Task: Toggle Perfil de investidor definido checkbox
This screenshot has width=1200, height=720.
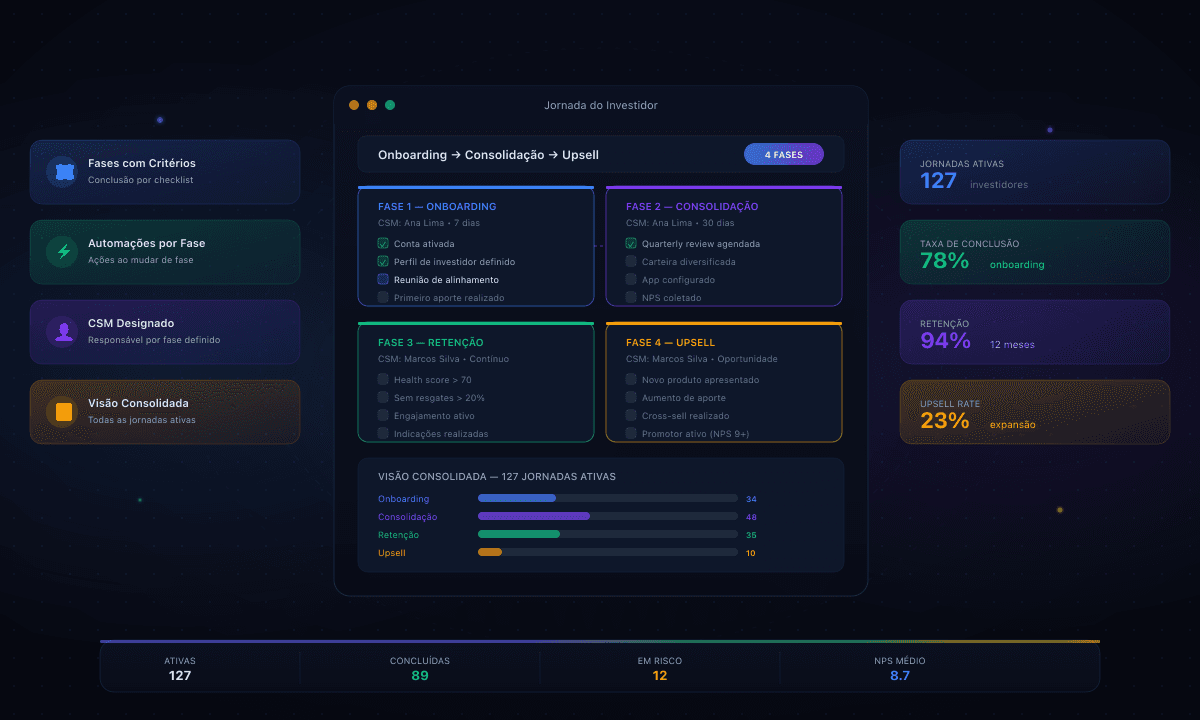Action: tap(383, 262)
